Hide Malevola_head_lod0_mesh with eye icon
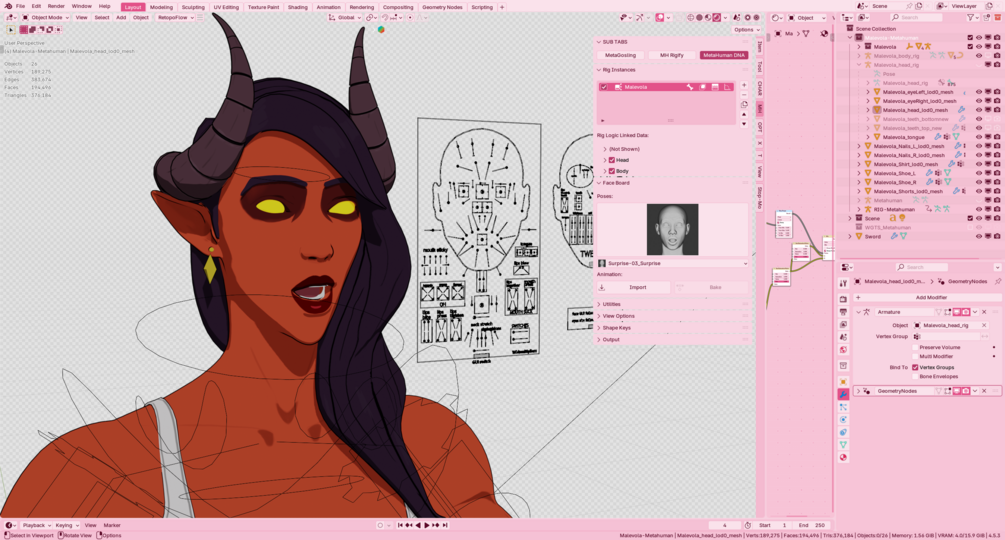 click(x=979, y=110)
